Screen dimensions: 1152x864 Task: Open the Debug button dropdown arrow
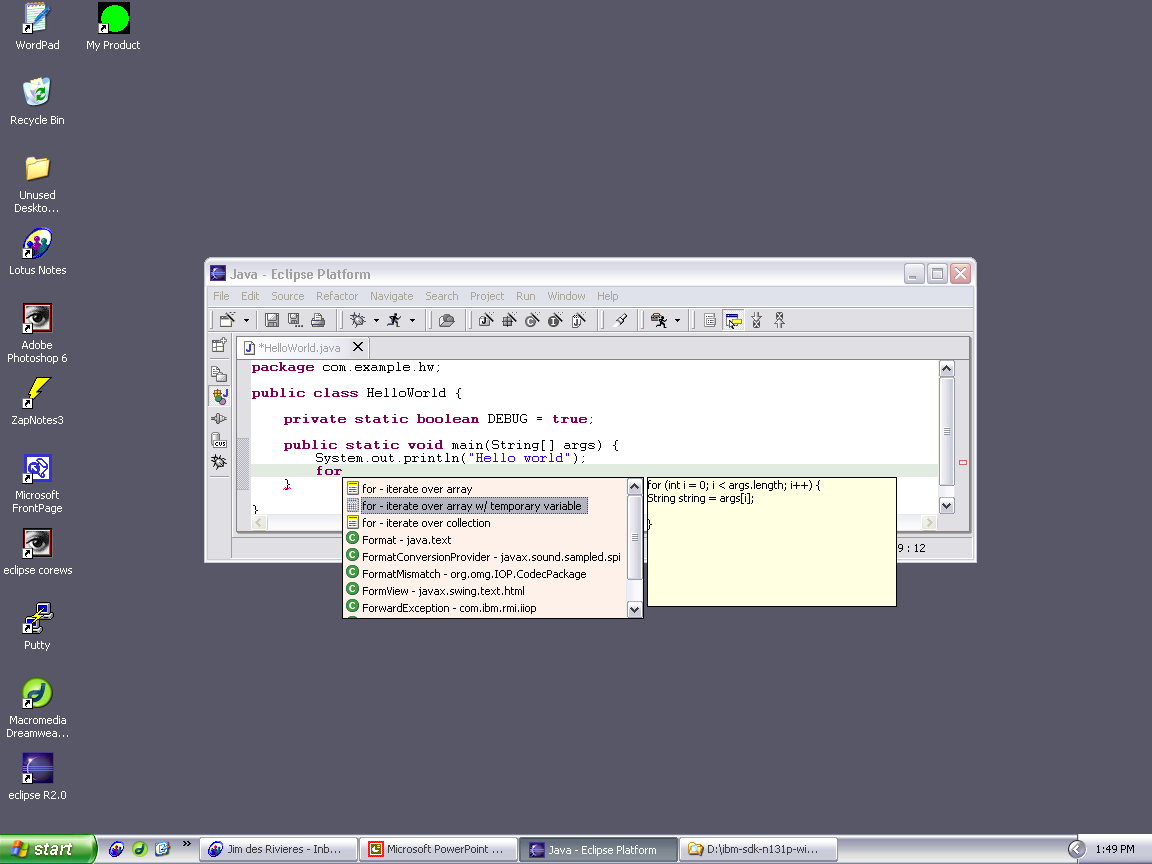click(376, 321)
